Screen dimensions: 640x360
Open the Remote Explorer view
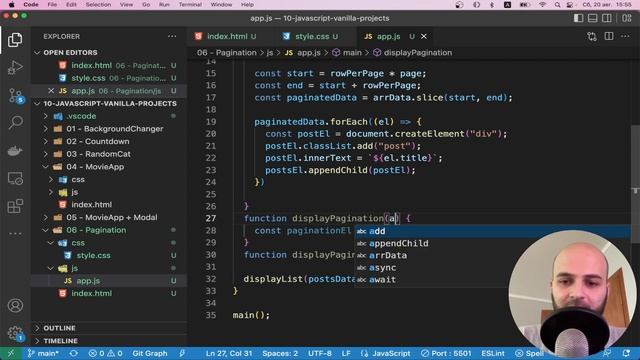point(15,178)
